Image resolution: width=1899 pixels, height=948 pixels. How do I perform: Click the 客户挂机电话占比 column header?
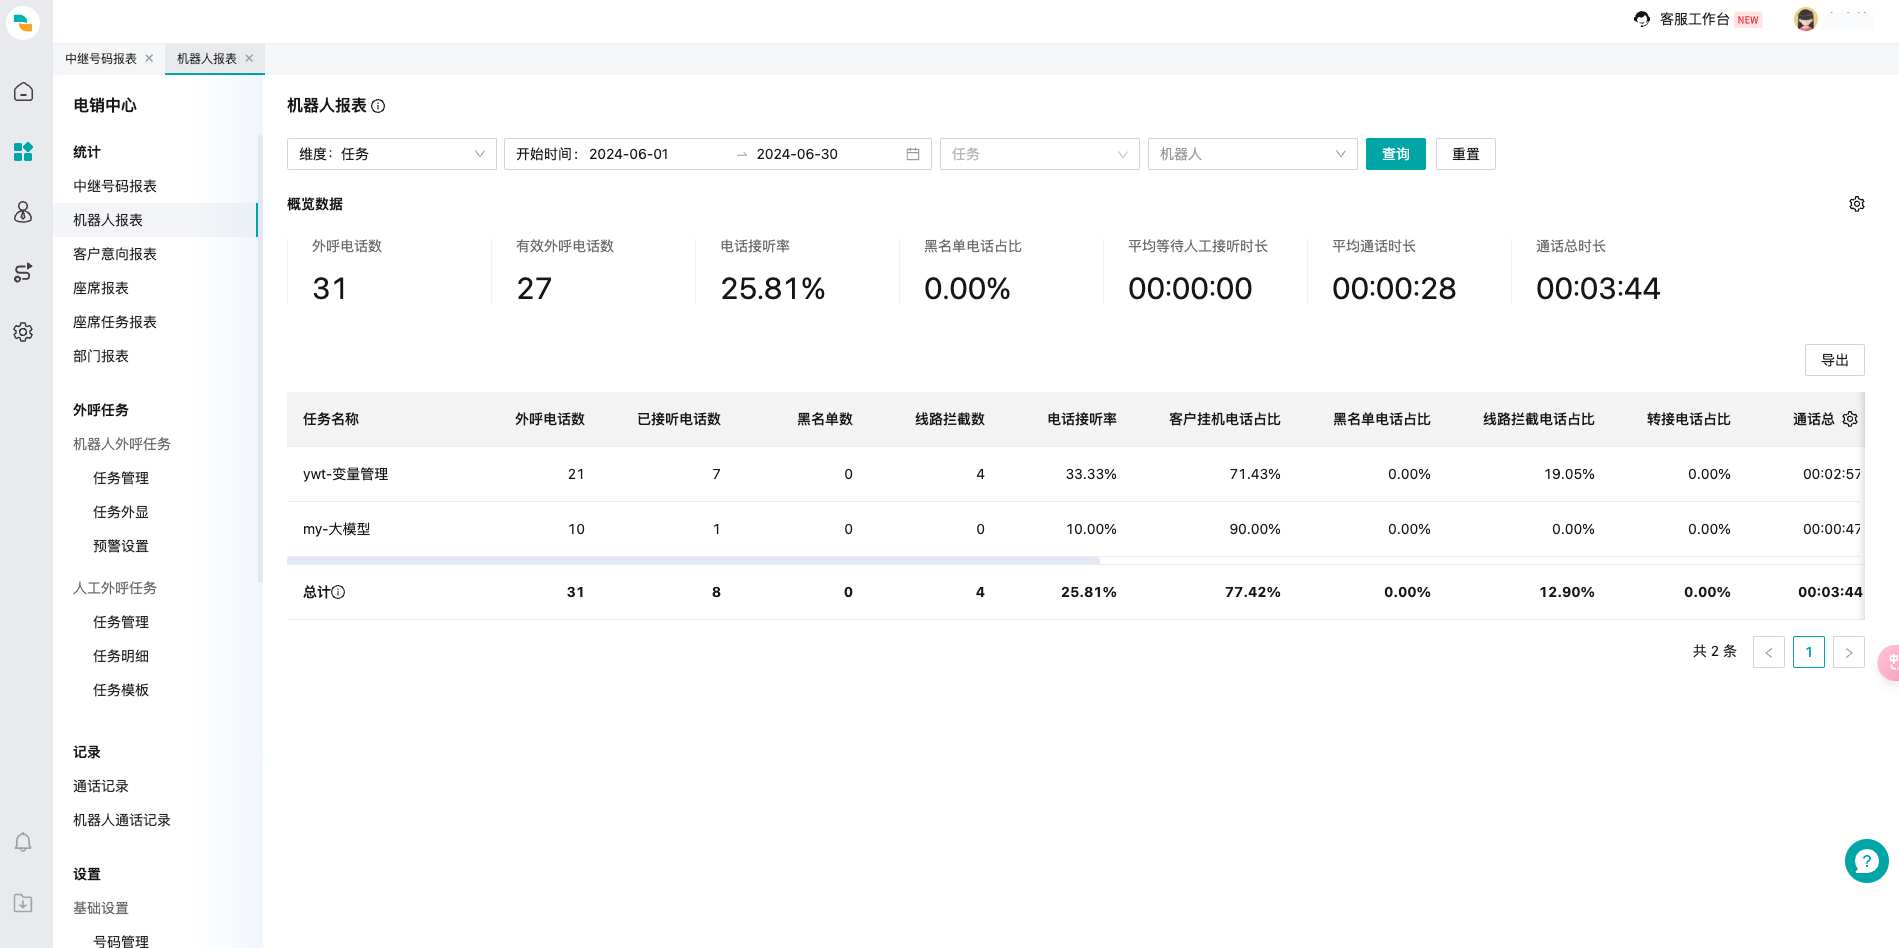point(1225,419)
